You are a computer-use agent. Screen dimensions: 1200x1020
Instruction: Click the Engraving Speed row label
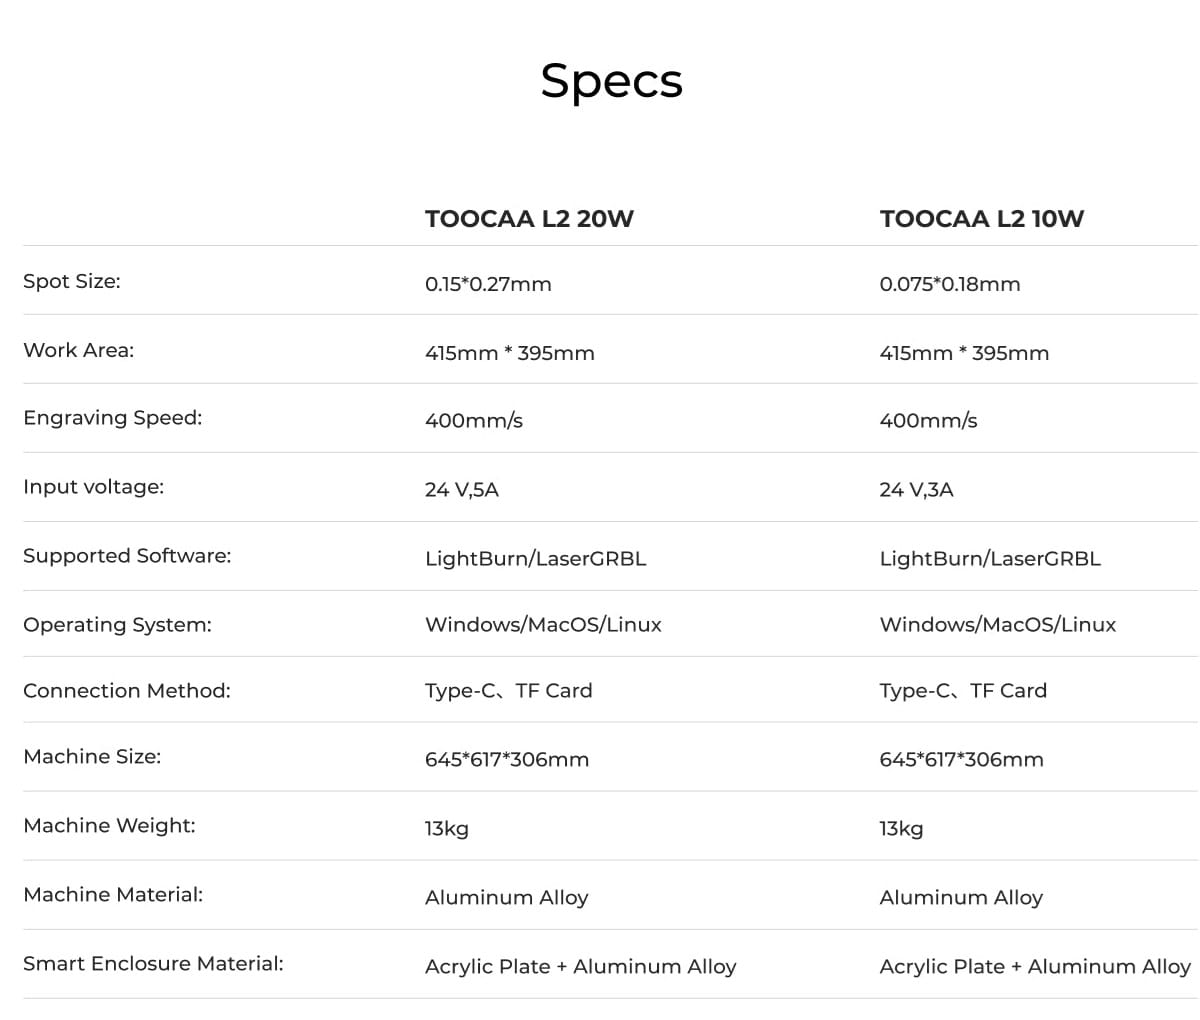pyautogui.click(x=112, y=418)
